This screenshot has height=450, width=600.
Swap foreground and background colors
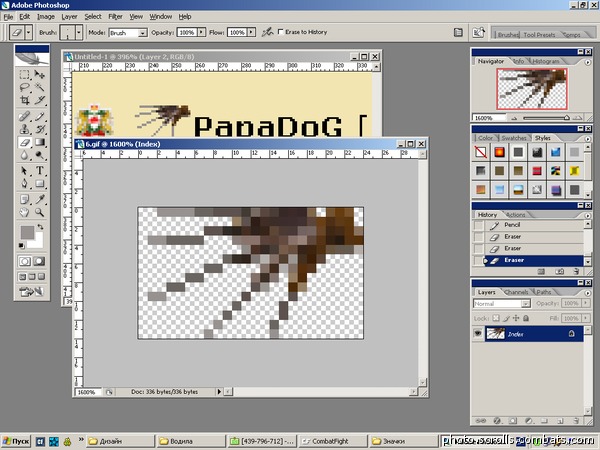(40, 227)
